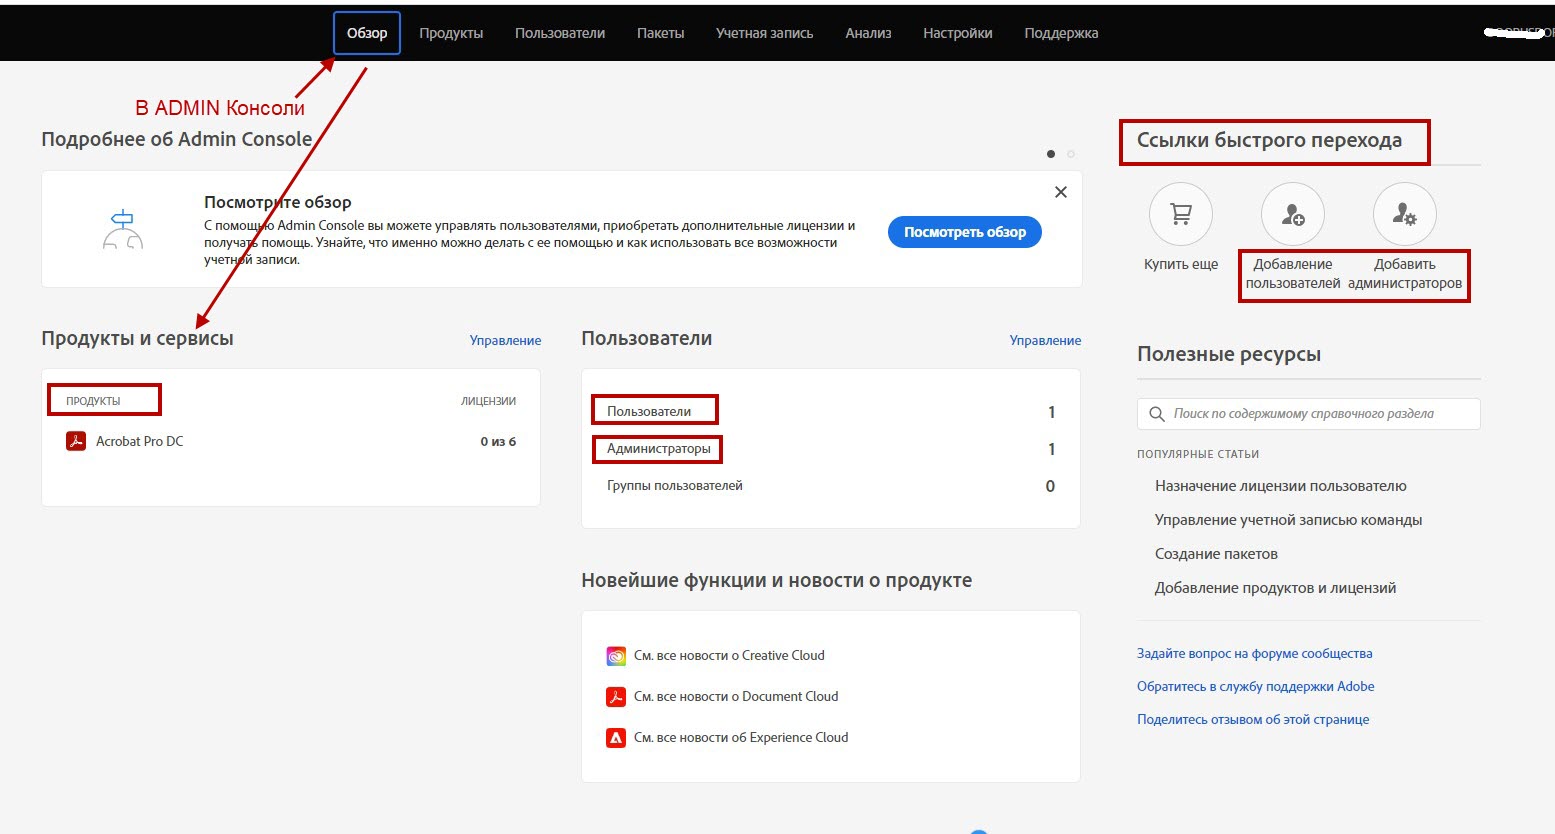The image size is (1555, 834).
Task: Open the Анализ tab
Action: [x=868, y=33]
